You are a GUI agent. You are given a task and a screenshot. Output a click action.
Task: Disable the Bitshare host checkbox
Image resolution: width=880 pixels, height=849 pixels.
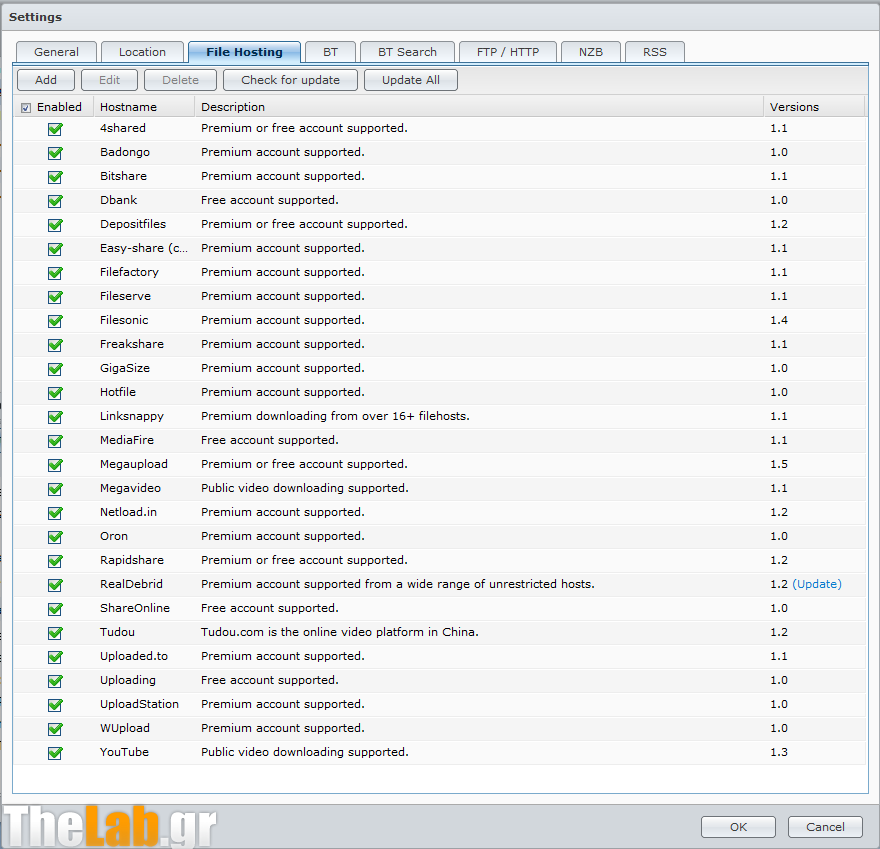55,177
